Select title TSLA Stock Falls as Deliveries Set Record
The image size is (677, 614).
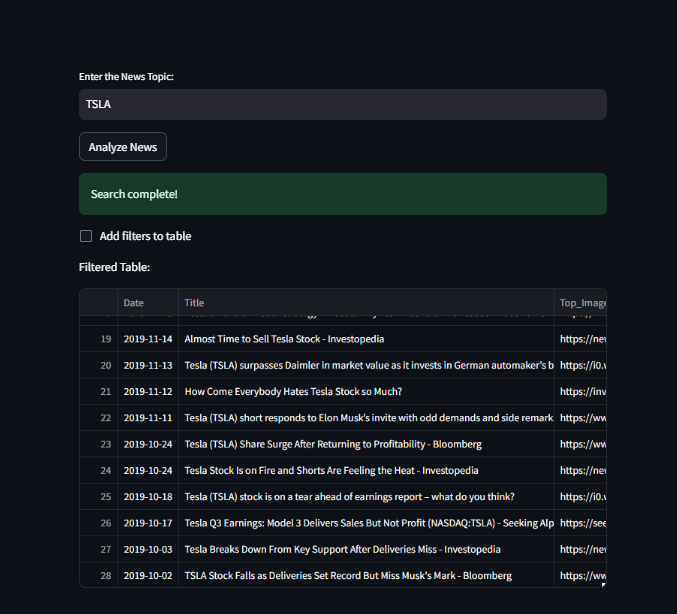click(366, 576)
